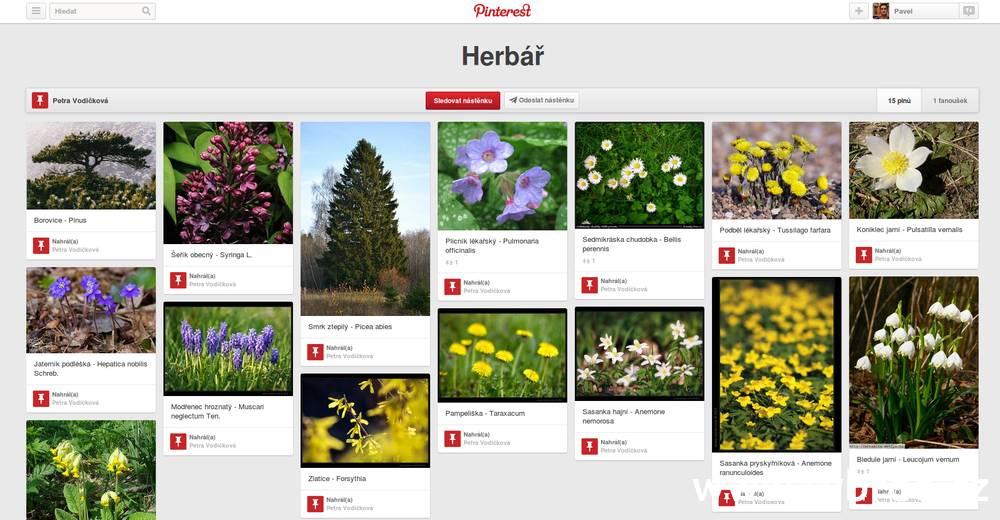This screenshot has height=520, width=1000.
Task: Click the Herbář board title
Action: (x=503, y=56)
